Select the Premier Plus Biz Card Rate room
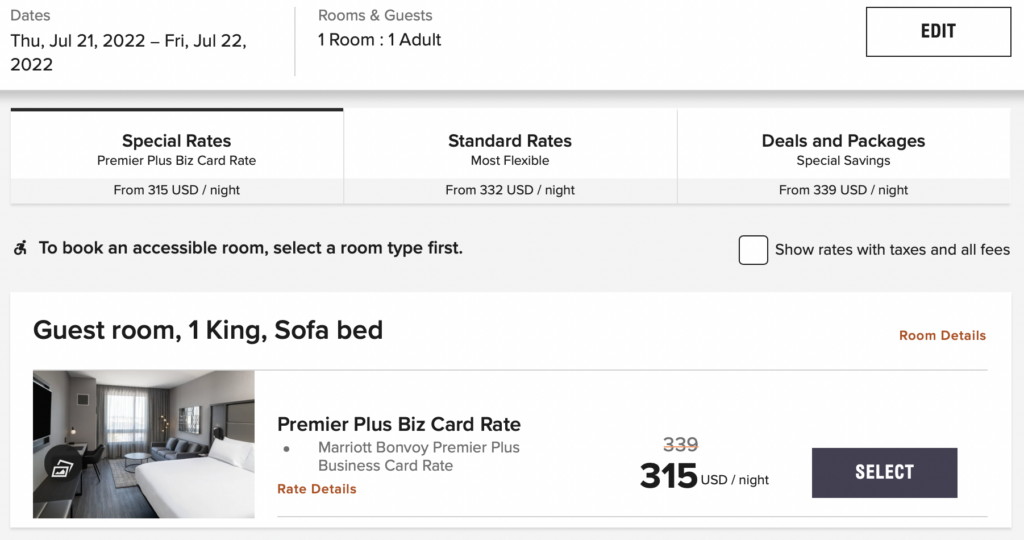Viewport: 1024px width, 540px height. pos(884,473)
